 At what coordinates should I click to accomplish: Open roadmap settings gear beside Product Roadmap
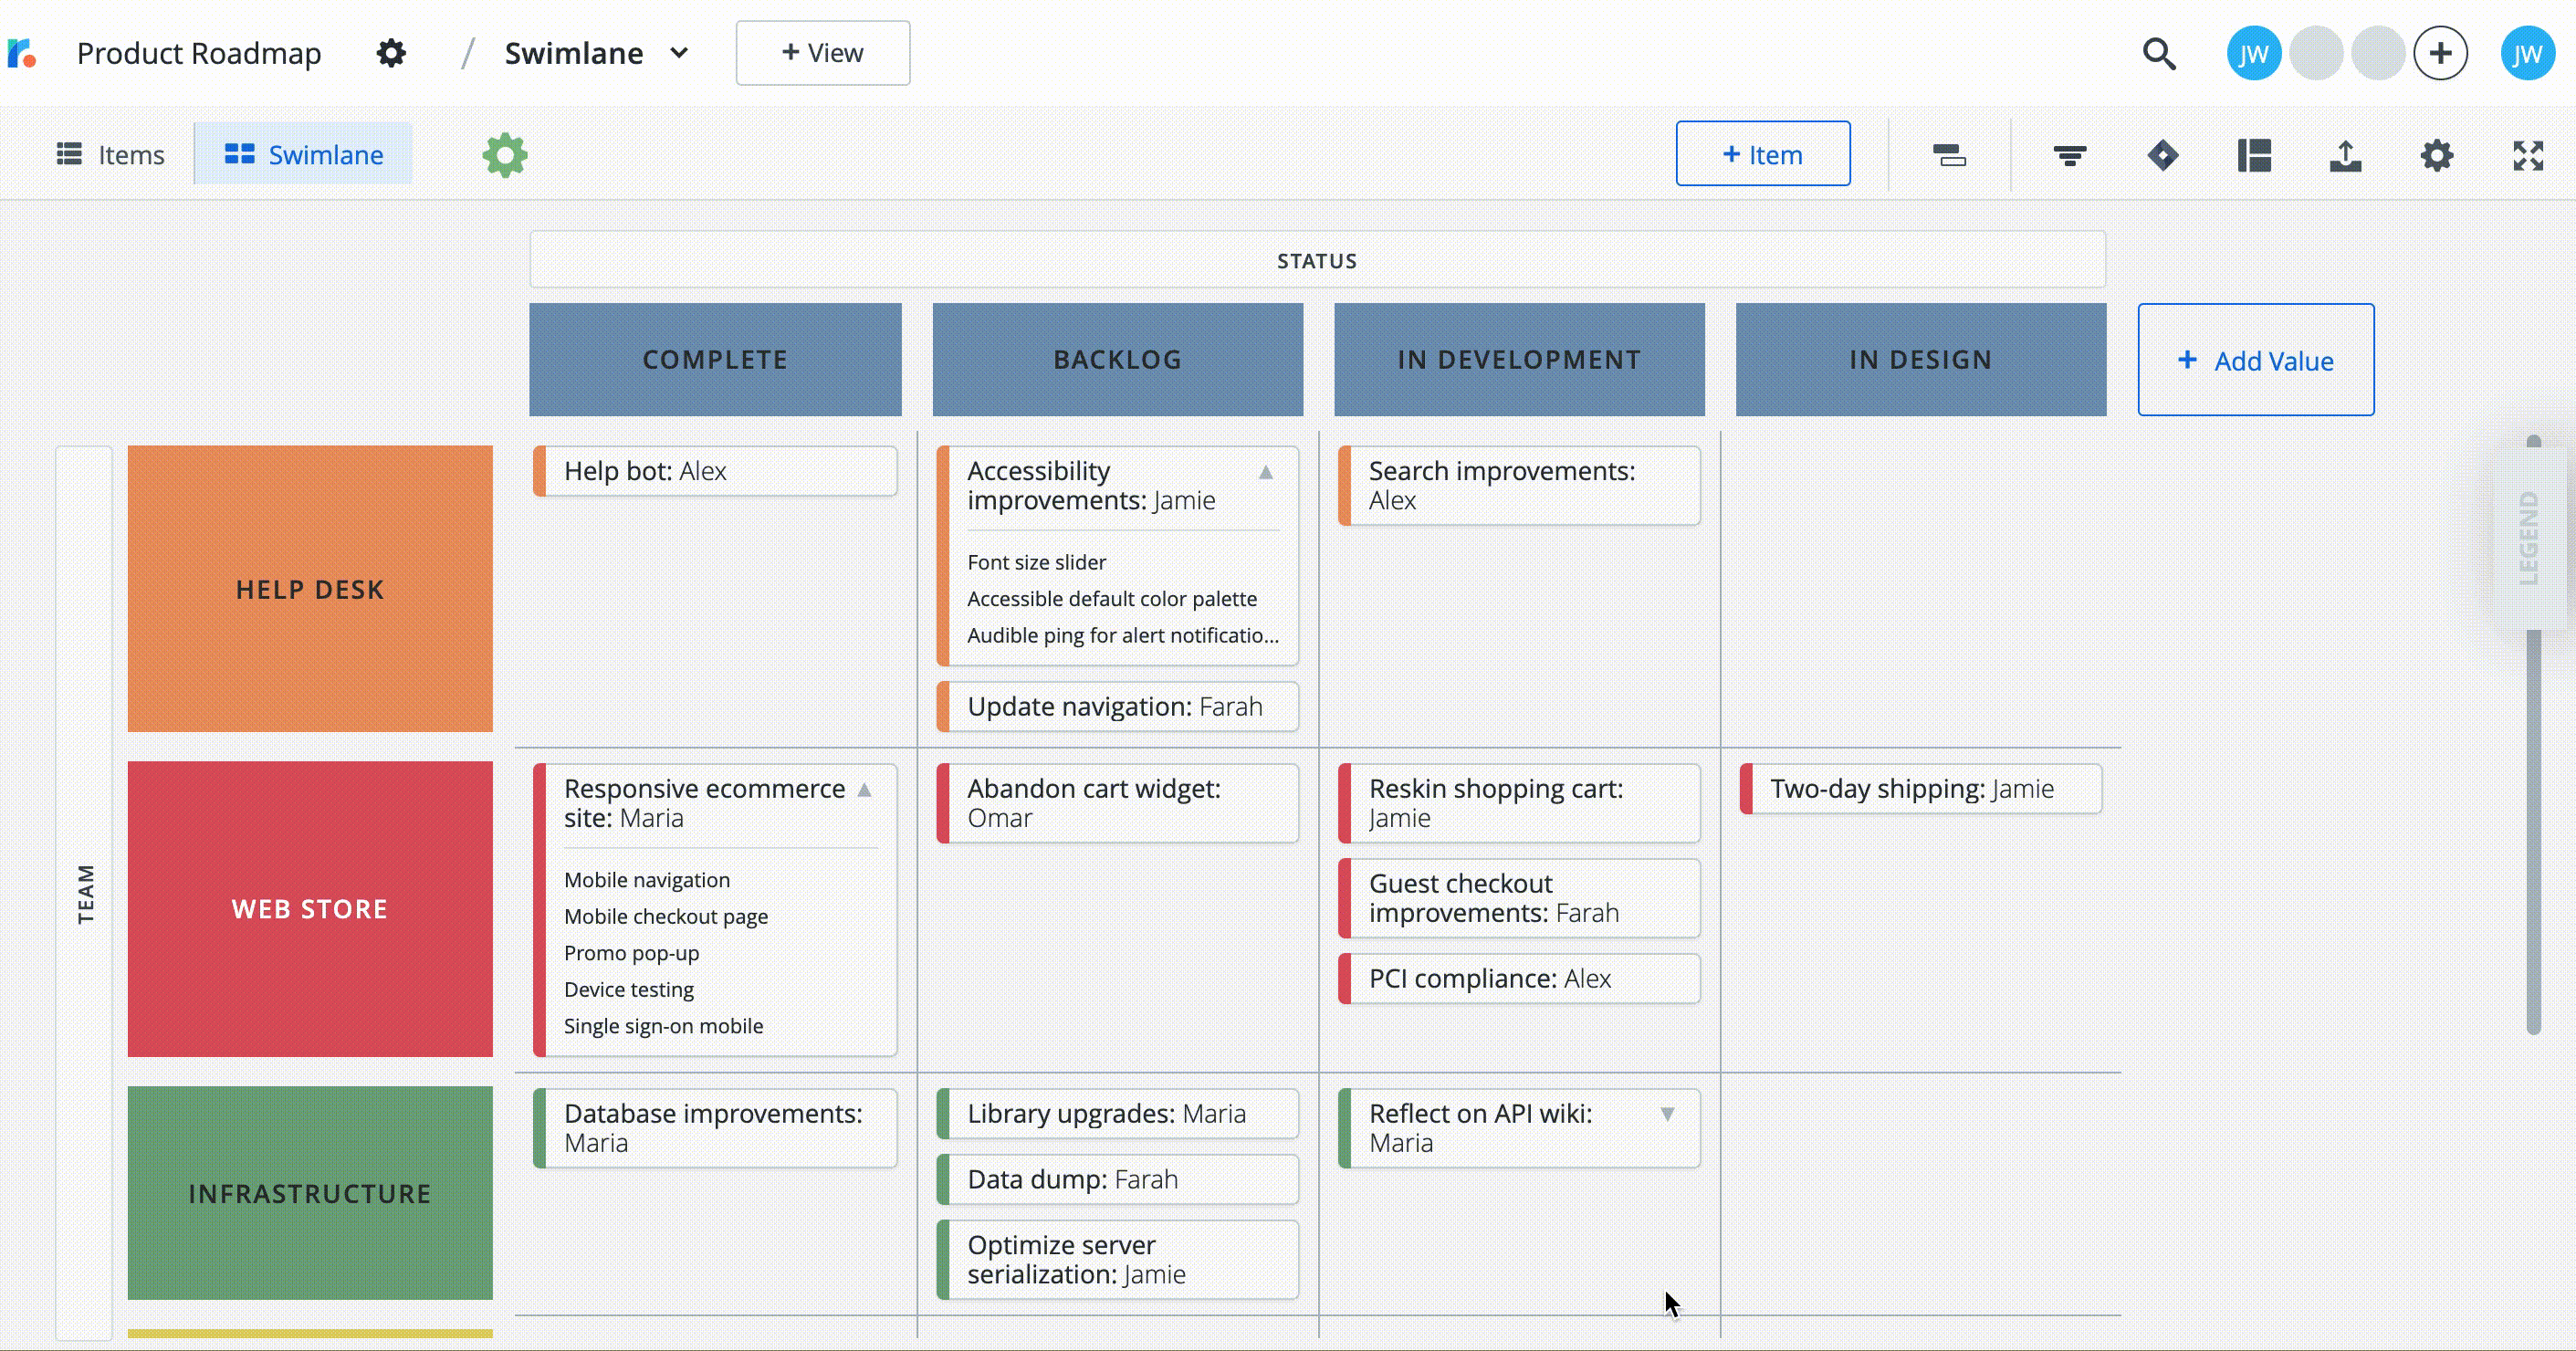[x=391, y=53]
